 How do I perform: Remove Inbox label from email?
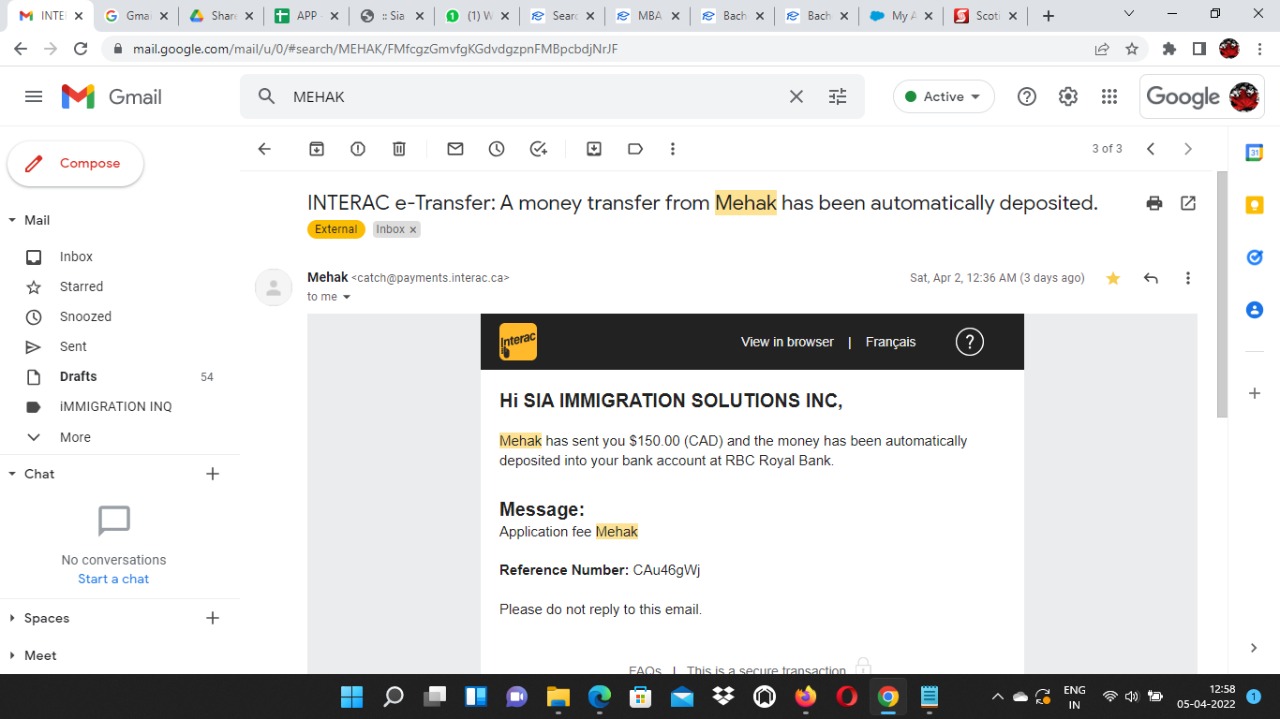(x=413, y=230)
